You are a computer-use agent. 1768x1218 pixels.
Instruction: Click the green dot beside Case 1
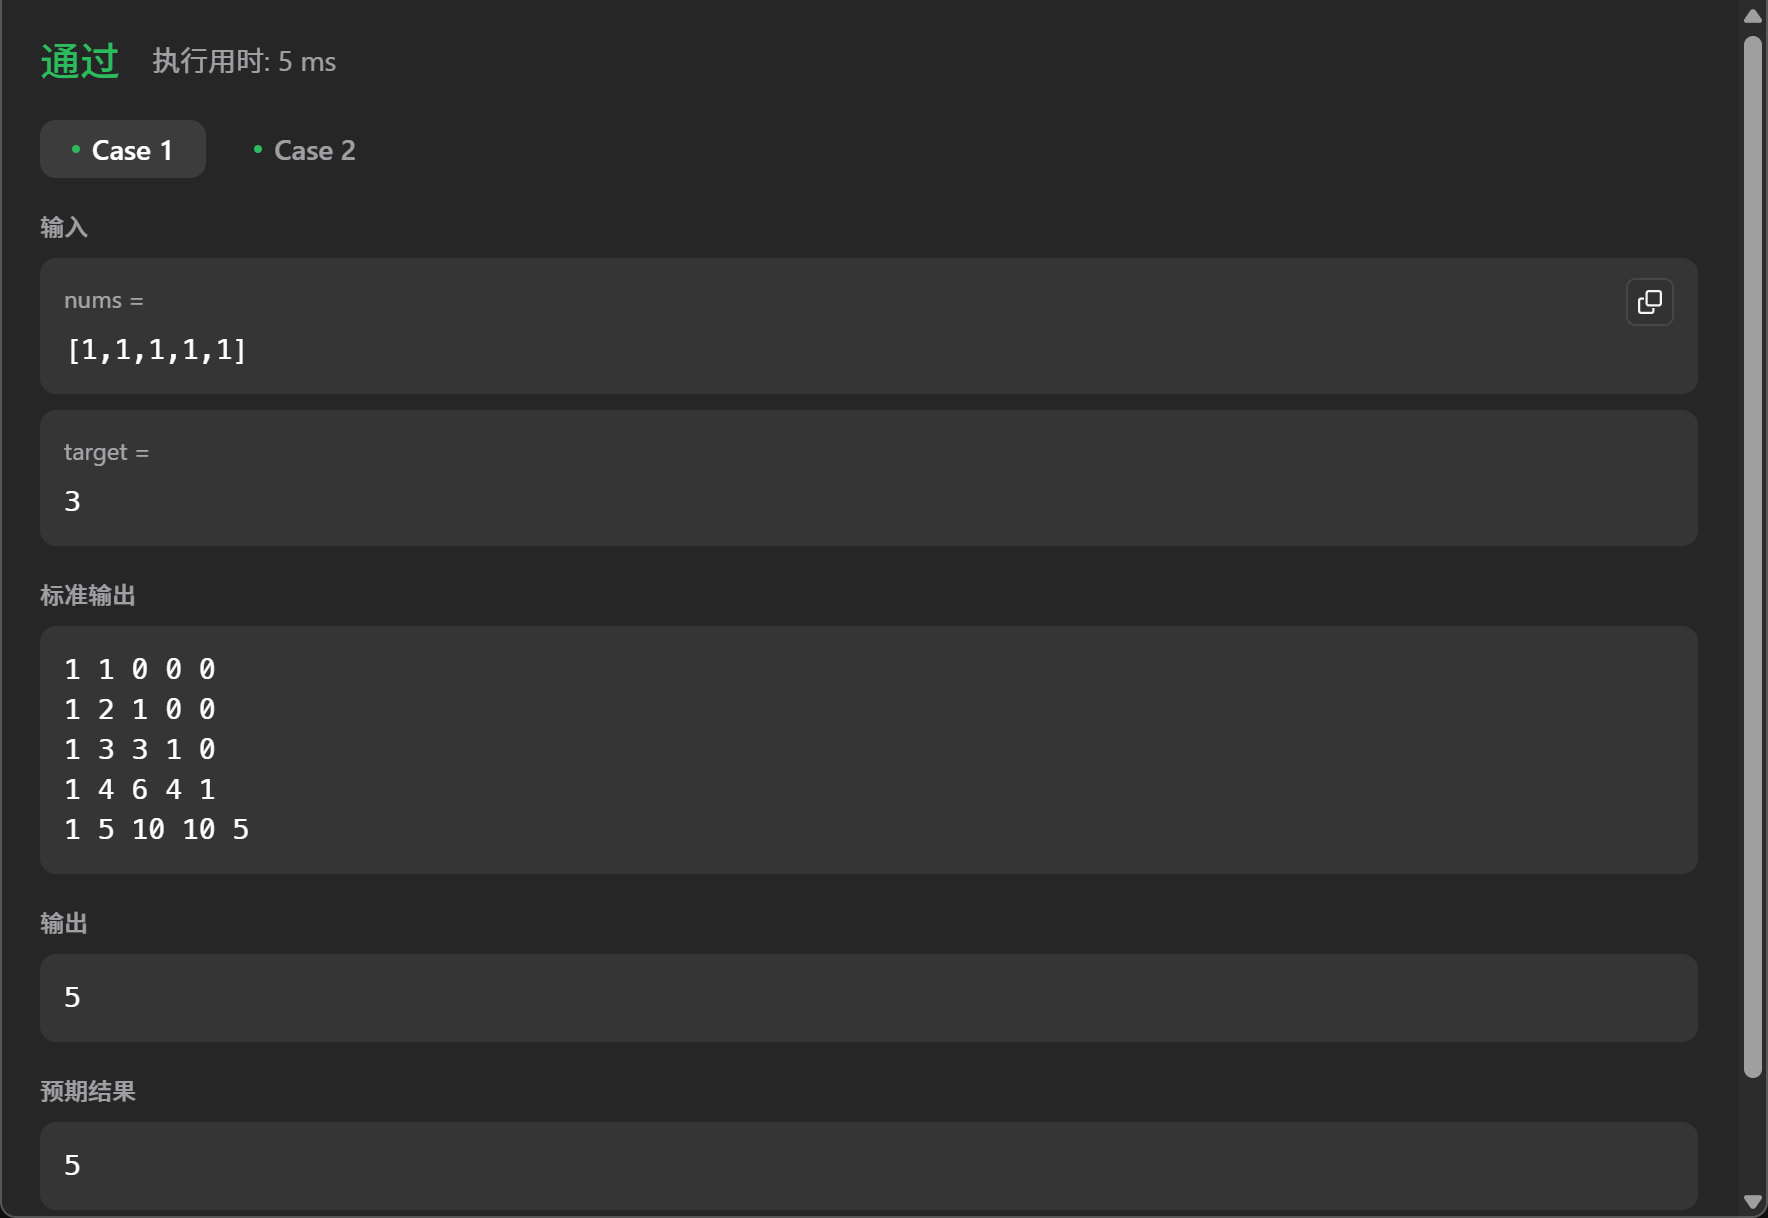(76, 149)
